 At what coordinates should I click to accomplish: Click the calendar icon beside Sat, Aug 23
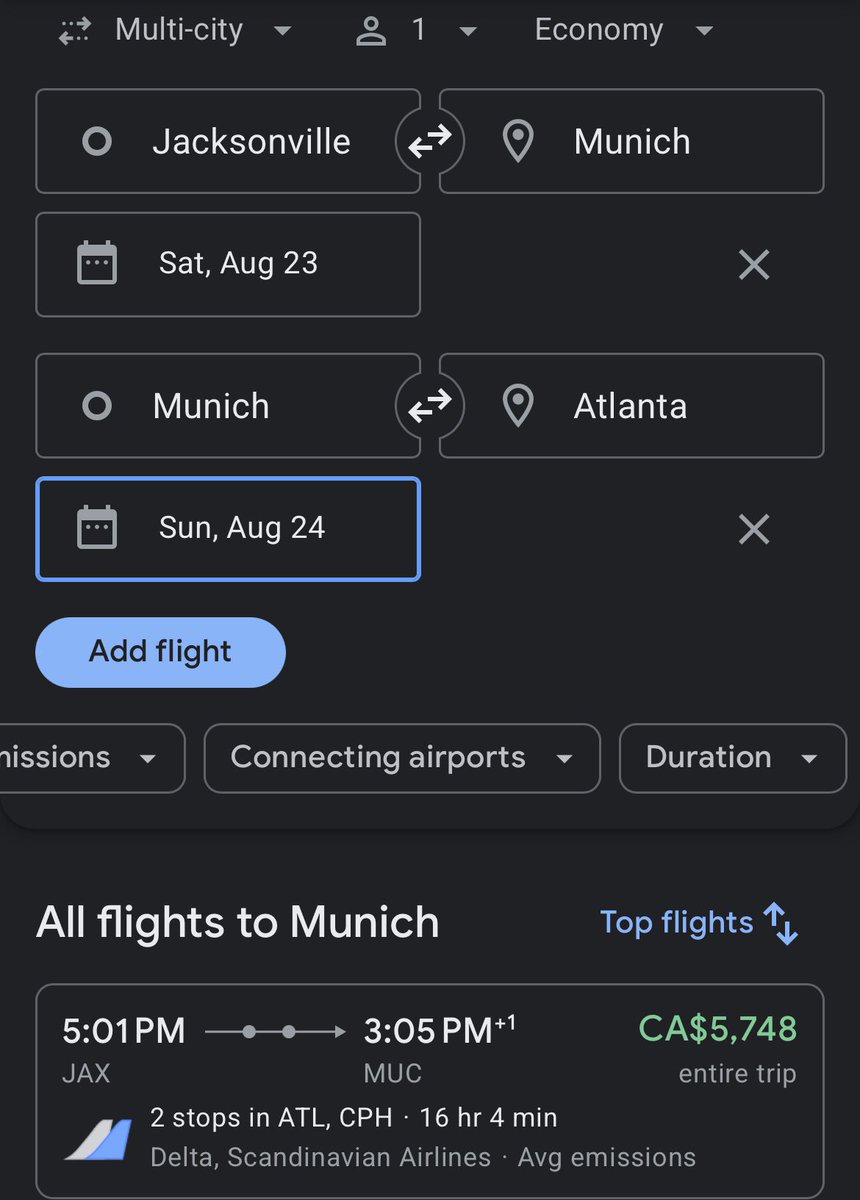click(x=97, y=264)
